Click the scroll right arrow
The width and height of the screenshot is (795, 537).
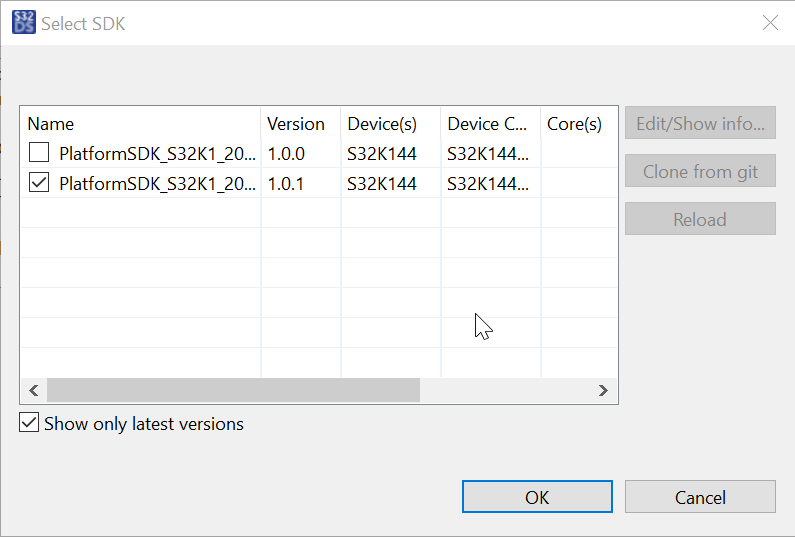pyautogui.click(x=603, y=390)
